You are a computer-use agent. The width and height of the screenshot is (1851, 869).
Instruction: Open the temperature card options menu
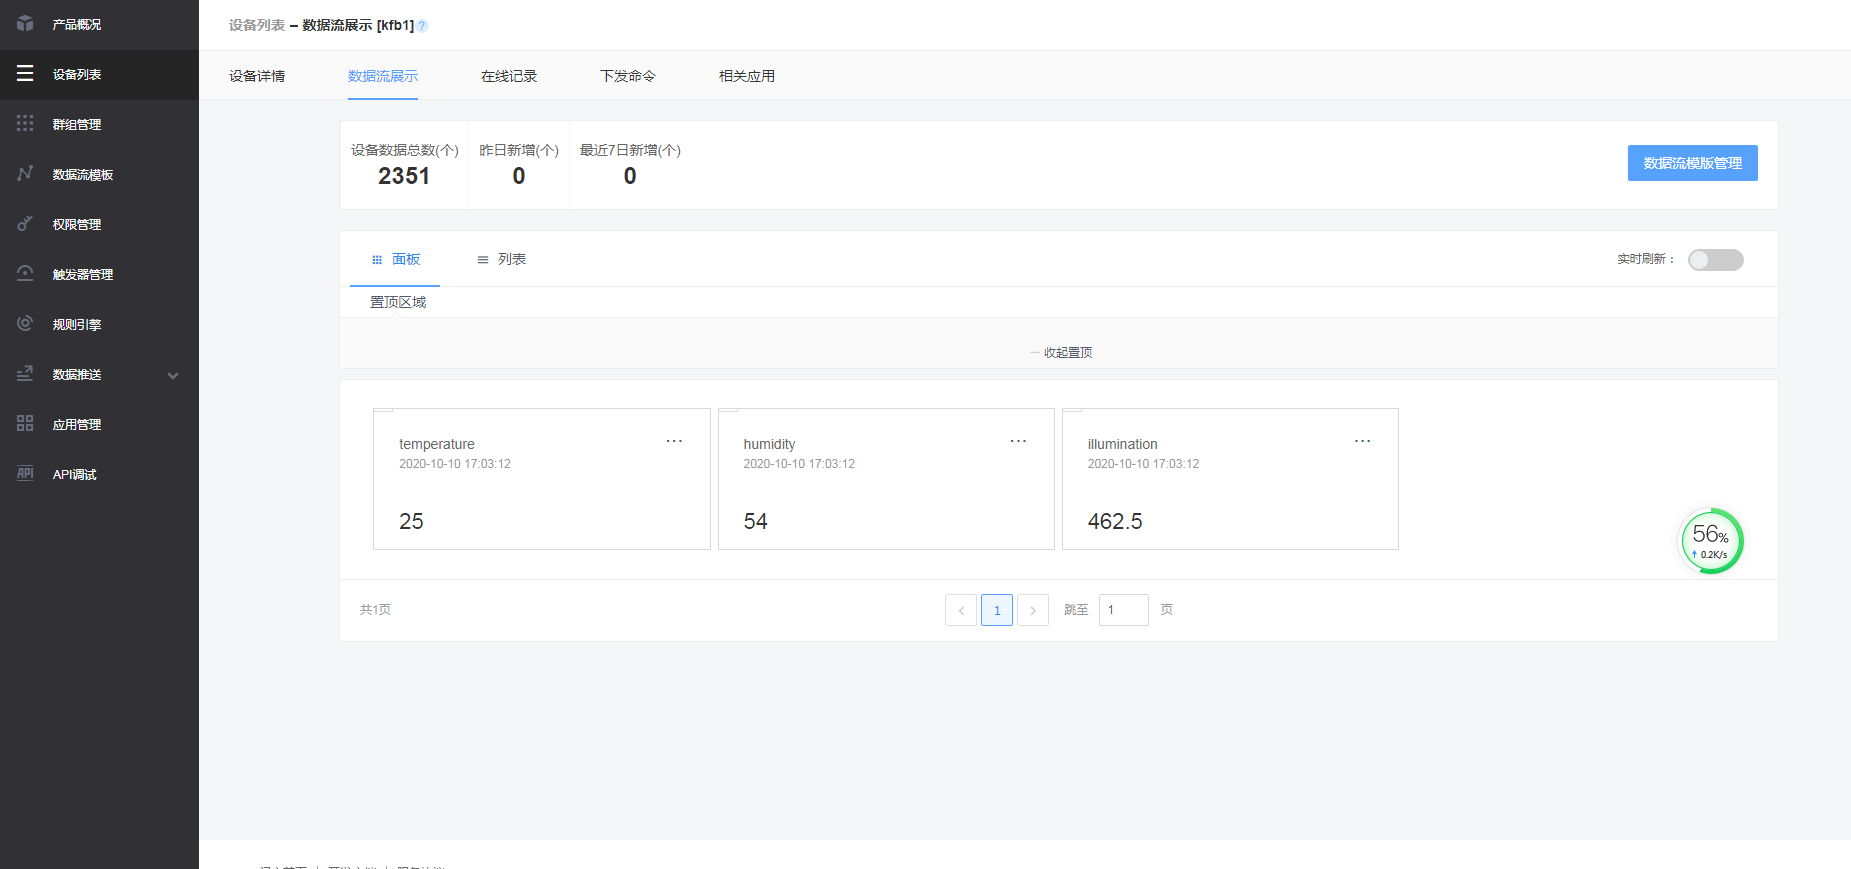674,441
